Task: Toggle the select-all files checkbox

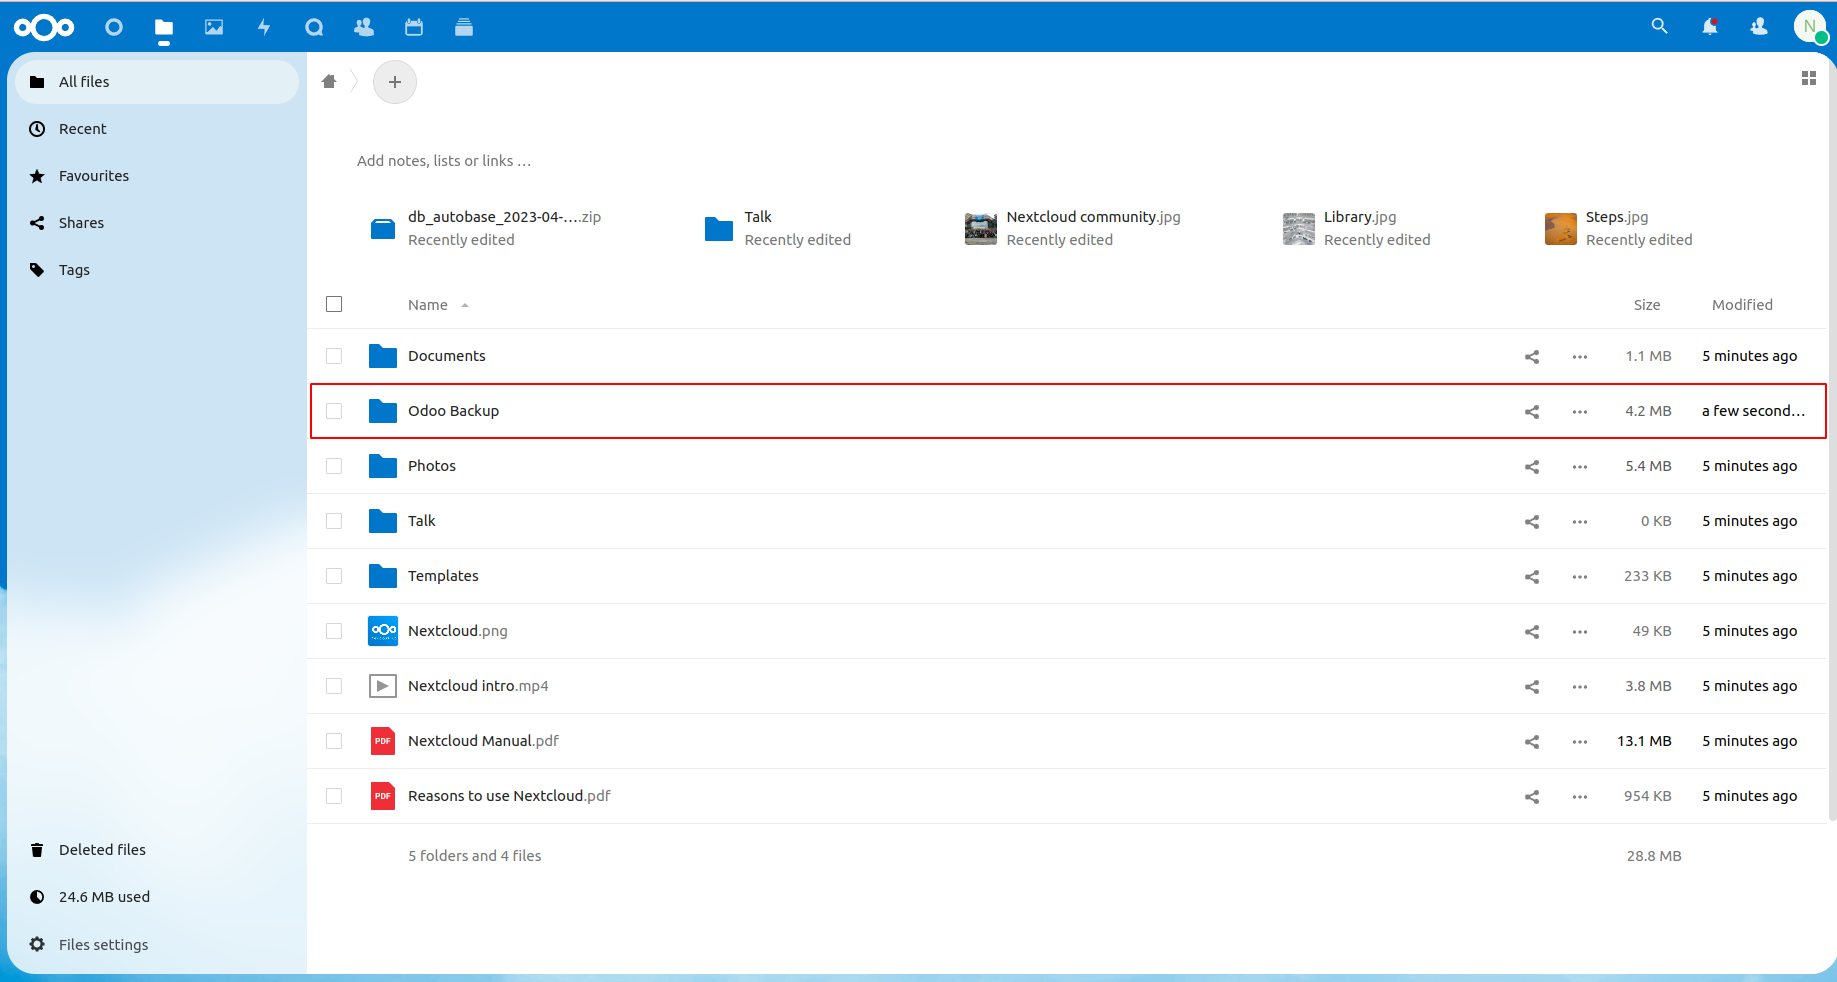Action: pyautogui.click(x=334, y=304)
